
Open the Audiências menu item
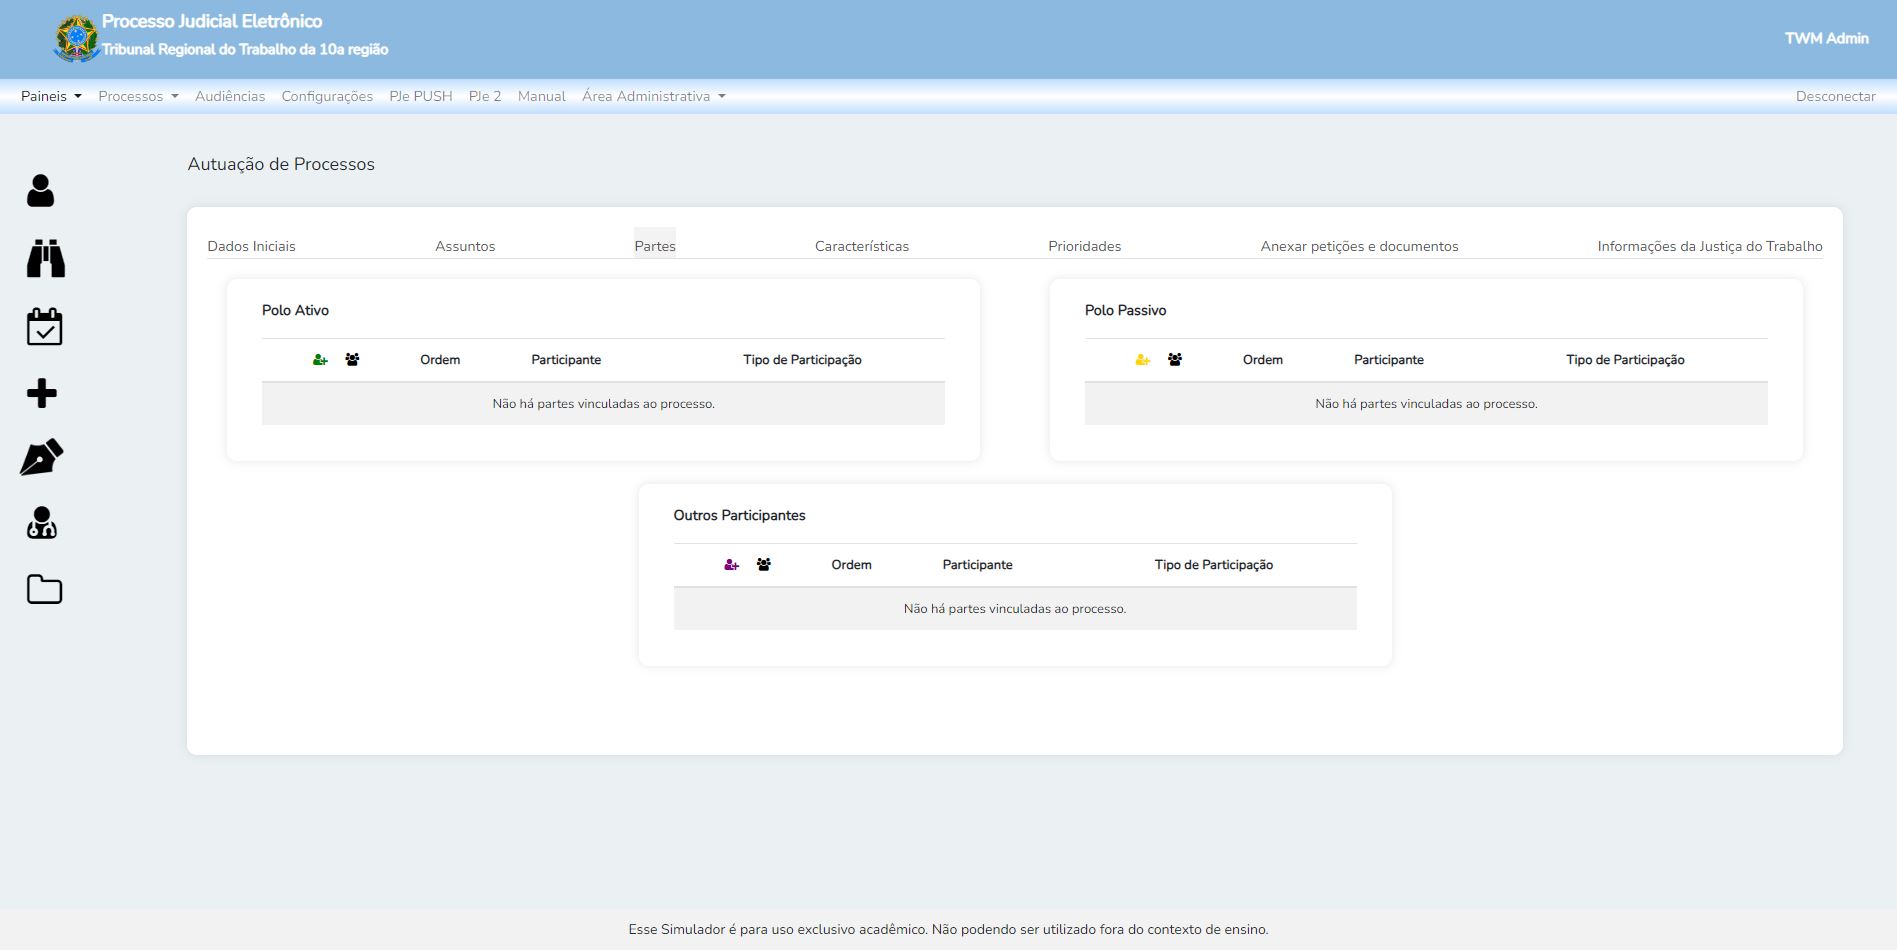pos(230,96)
